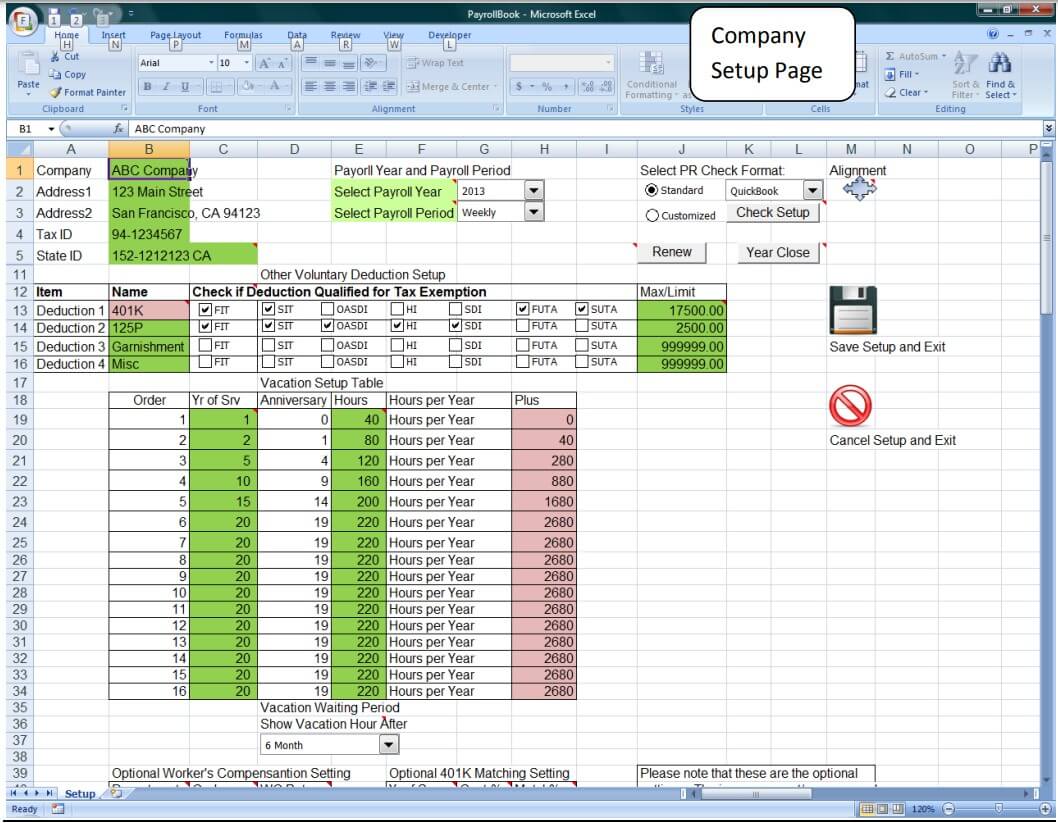Click the Year Close button
Image resolution: width=1058 pixels, height=823 pixels.
pos(778,252)
